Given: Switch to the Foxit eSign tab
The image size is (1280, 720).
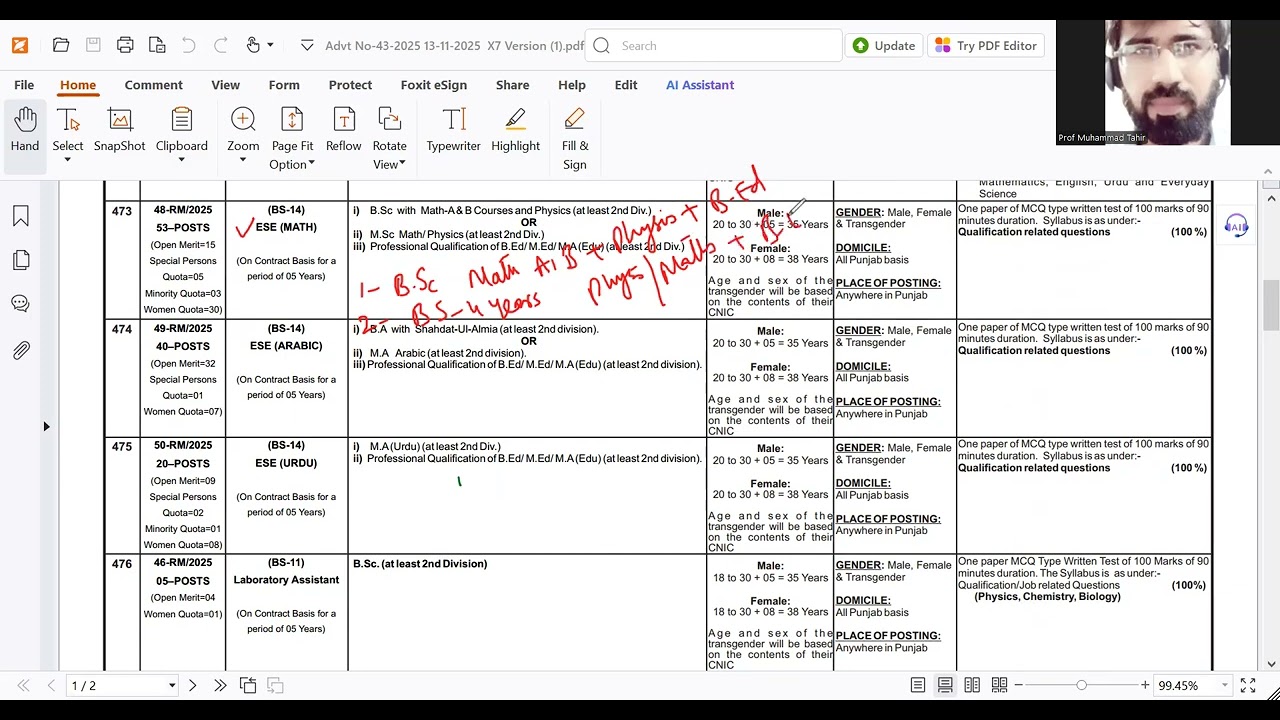Looking at the screenshot, I should tap(434, 85).
